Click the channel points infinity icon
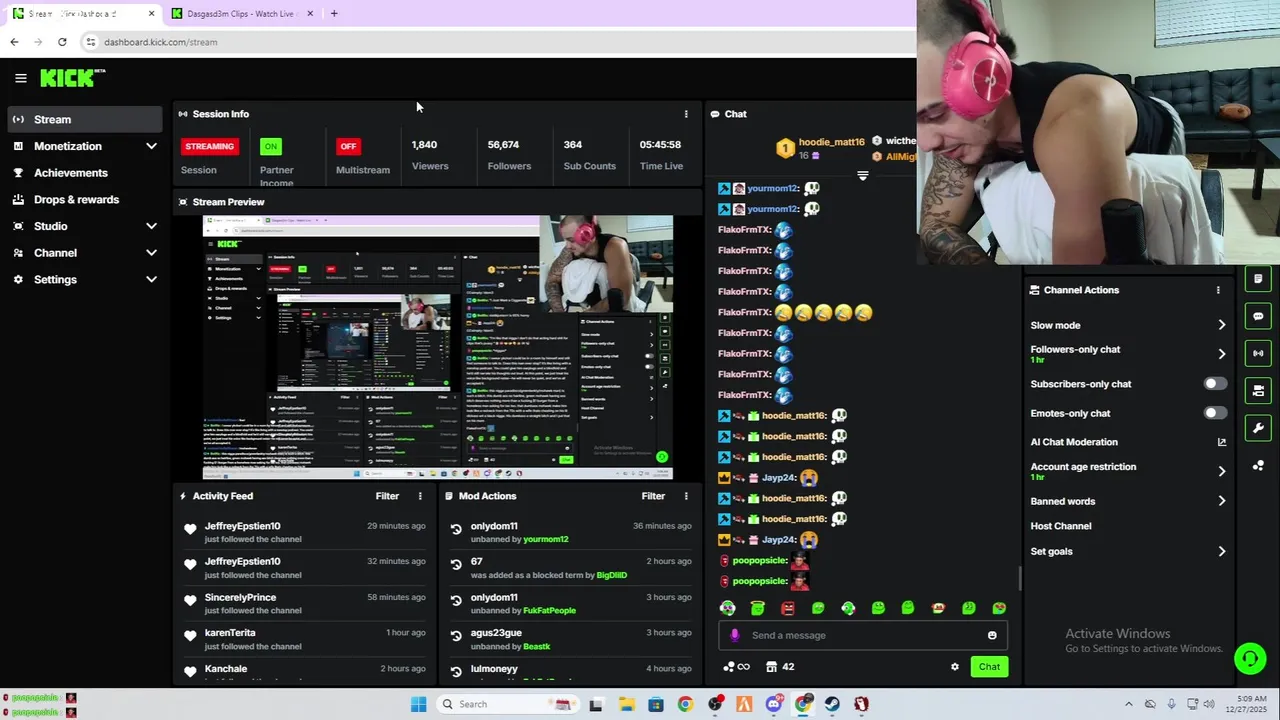This screenshot has height=720, width=1280. click(736, 667)
